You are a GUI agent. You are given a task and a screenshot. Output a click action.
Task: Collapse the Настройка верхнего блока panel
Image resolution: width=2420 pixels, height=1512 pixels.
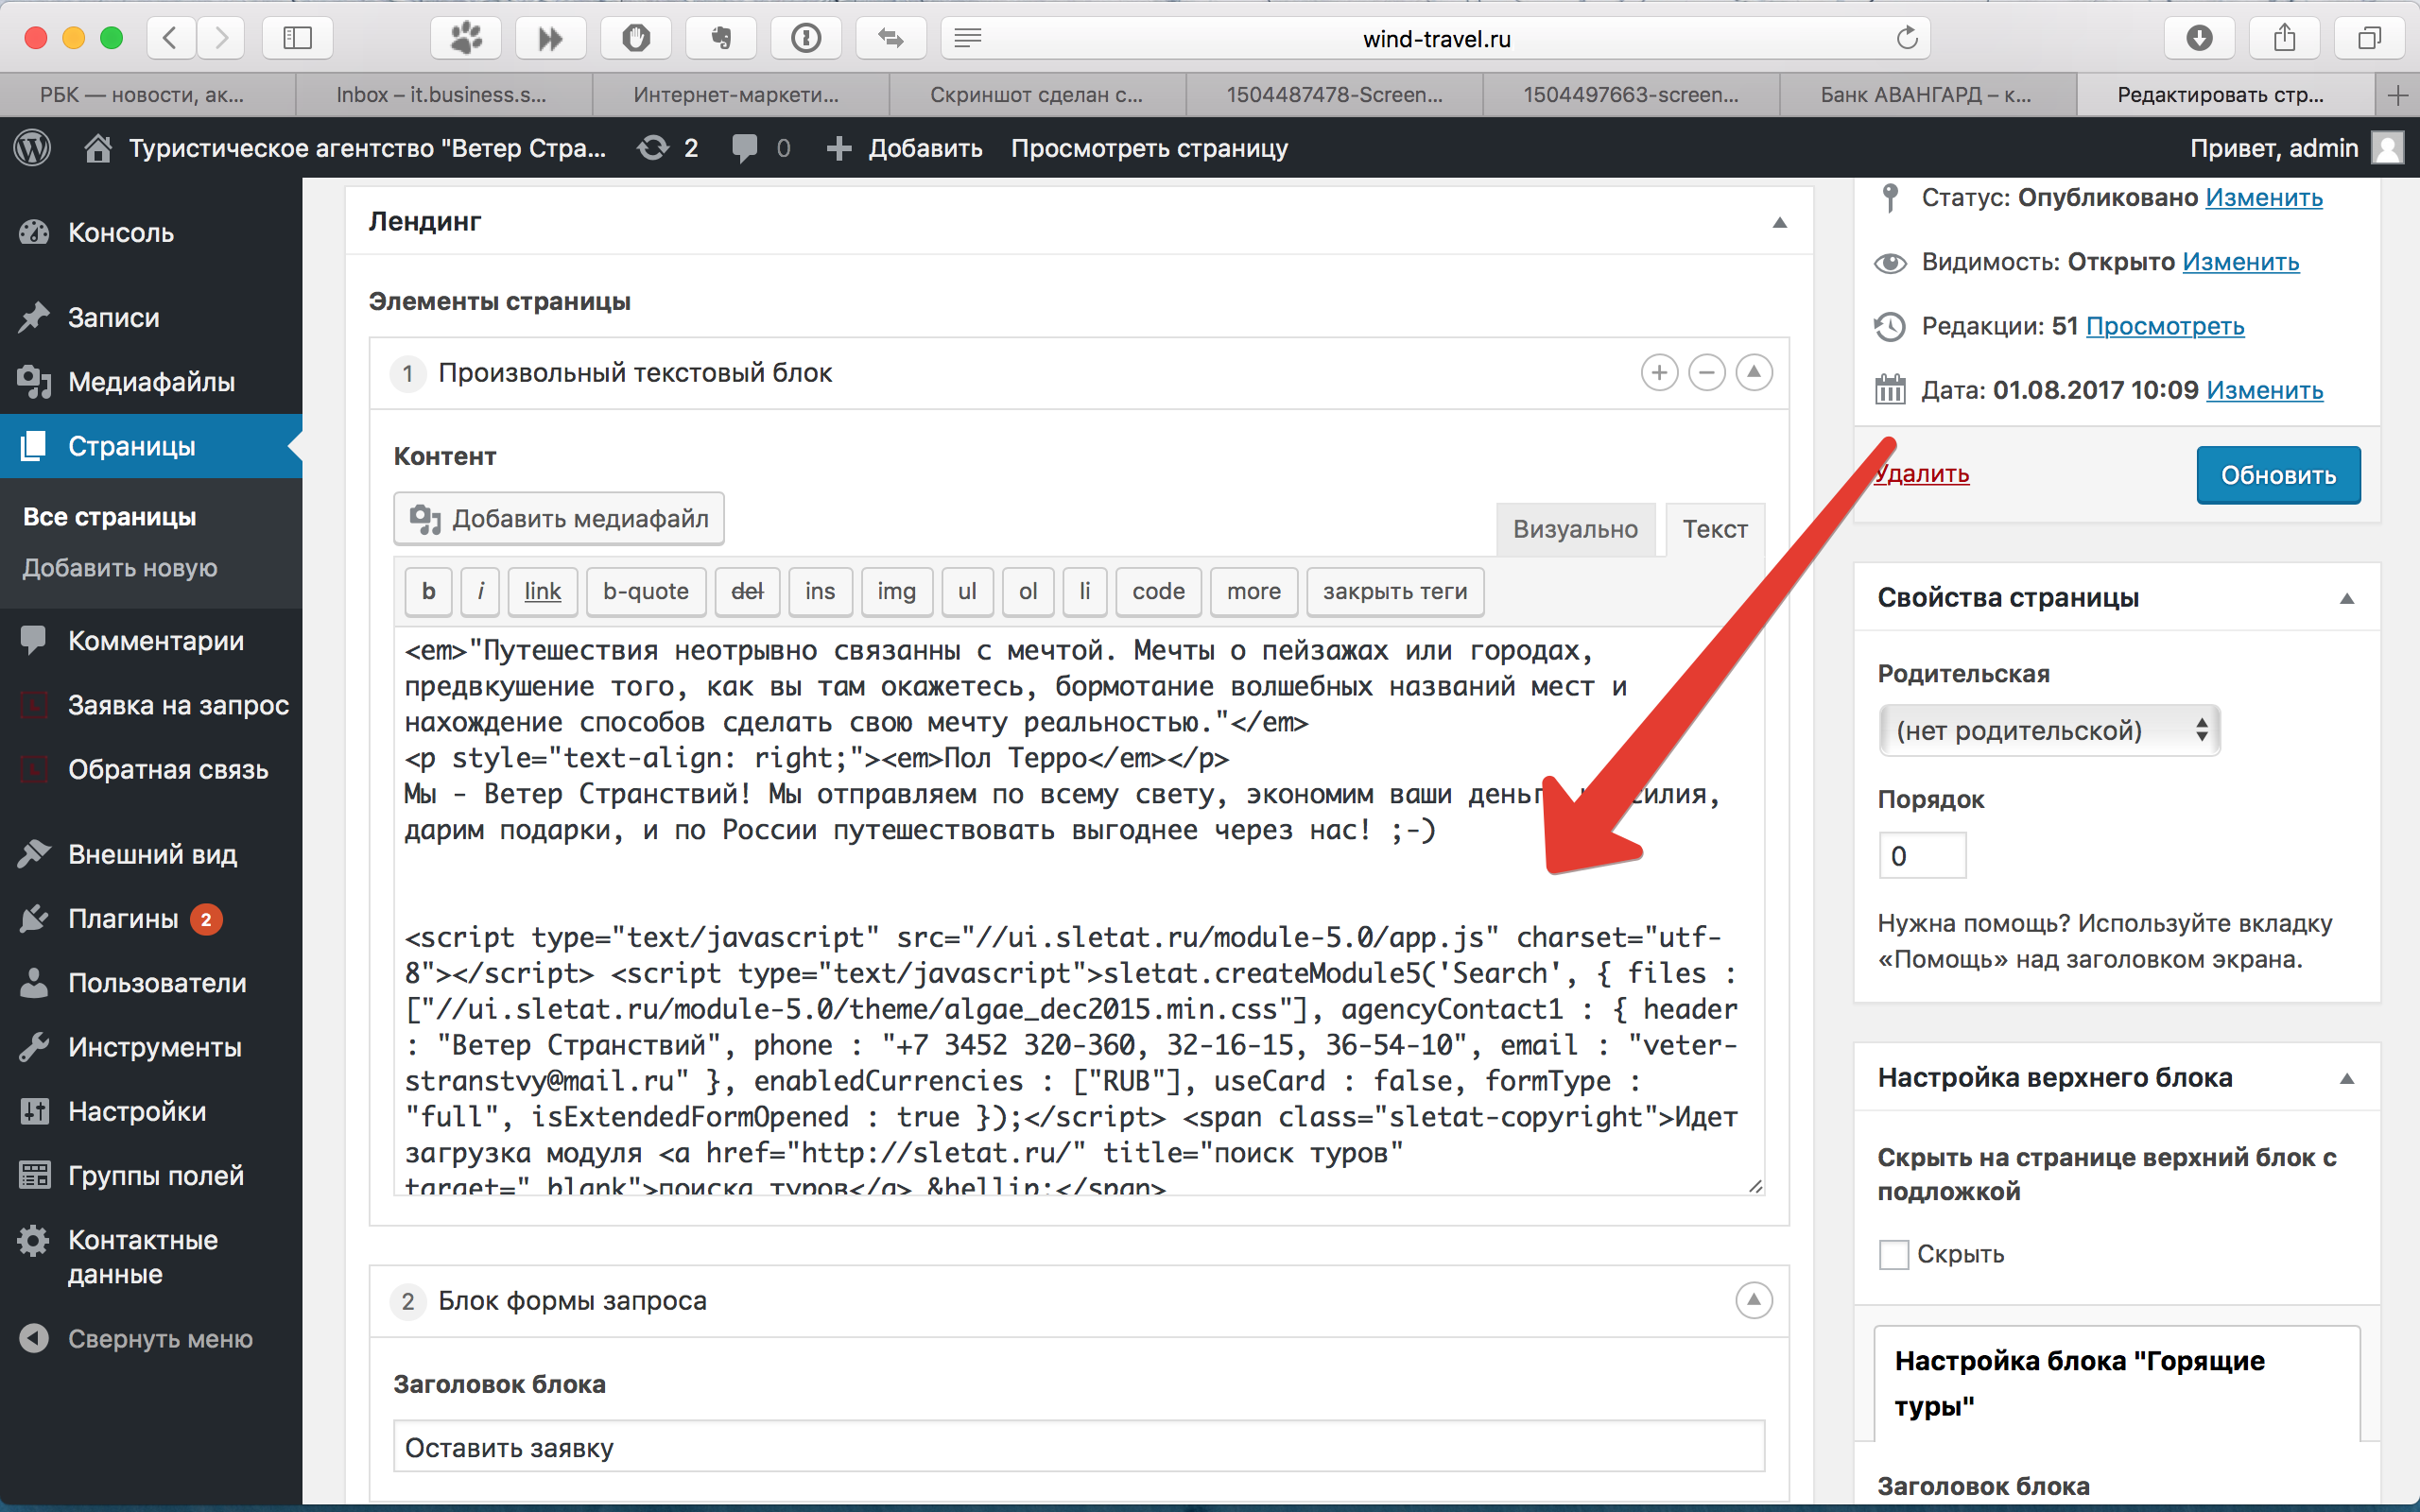(2347, 1078)
